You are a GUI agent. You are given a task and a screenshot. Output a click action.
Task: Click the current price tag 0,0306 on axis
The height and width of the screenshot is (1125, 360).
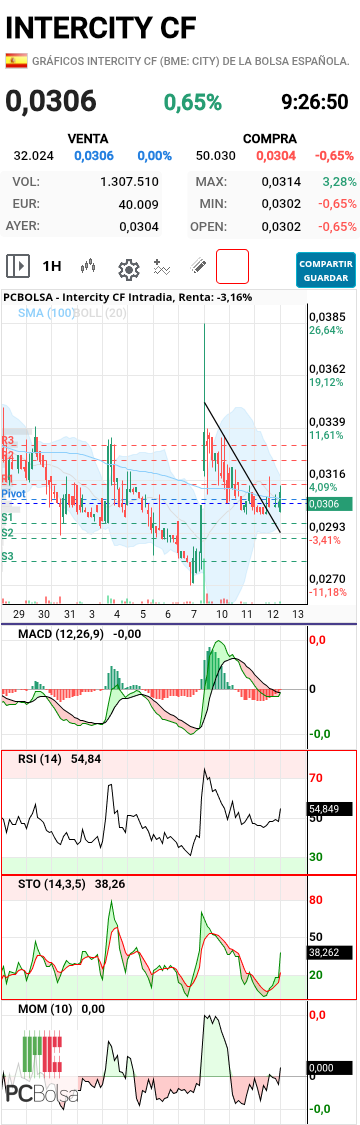(x=329, y=504)
